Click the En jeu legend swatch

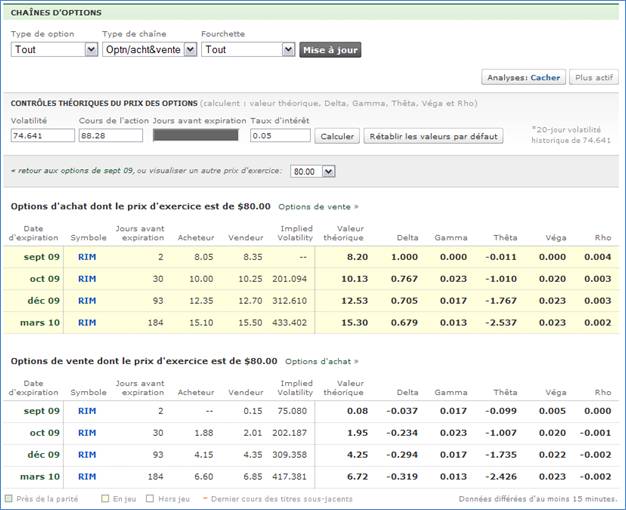(103, 498)
